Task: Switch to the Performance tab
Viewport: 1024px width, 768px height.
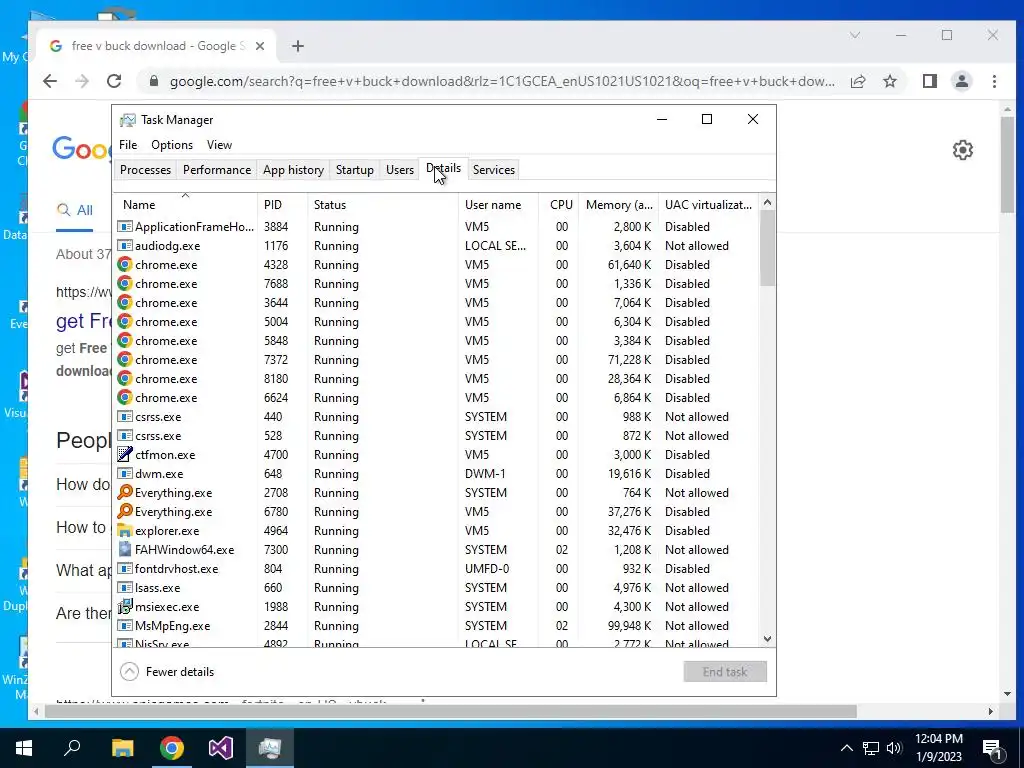Action: click(217, 170)
